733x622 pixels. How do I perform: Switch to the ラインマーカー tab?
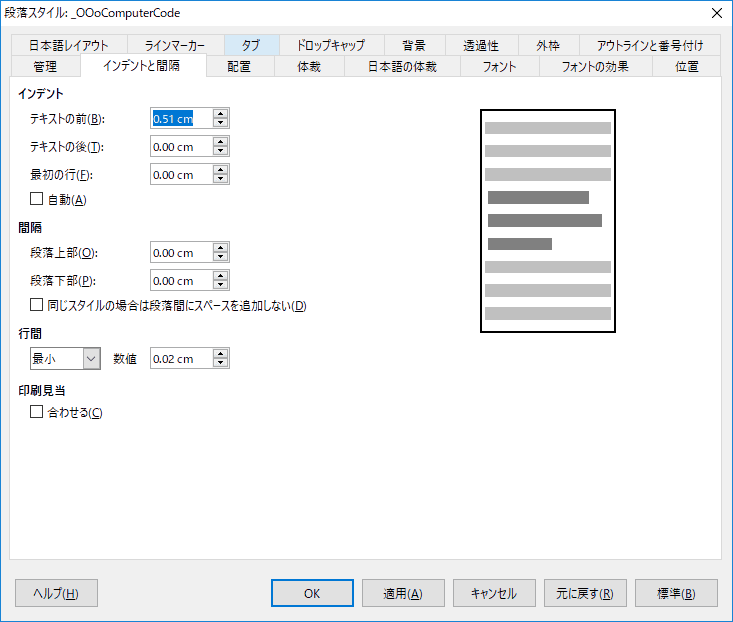click(175, 45)
